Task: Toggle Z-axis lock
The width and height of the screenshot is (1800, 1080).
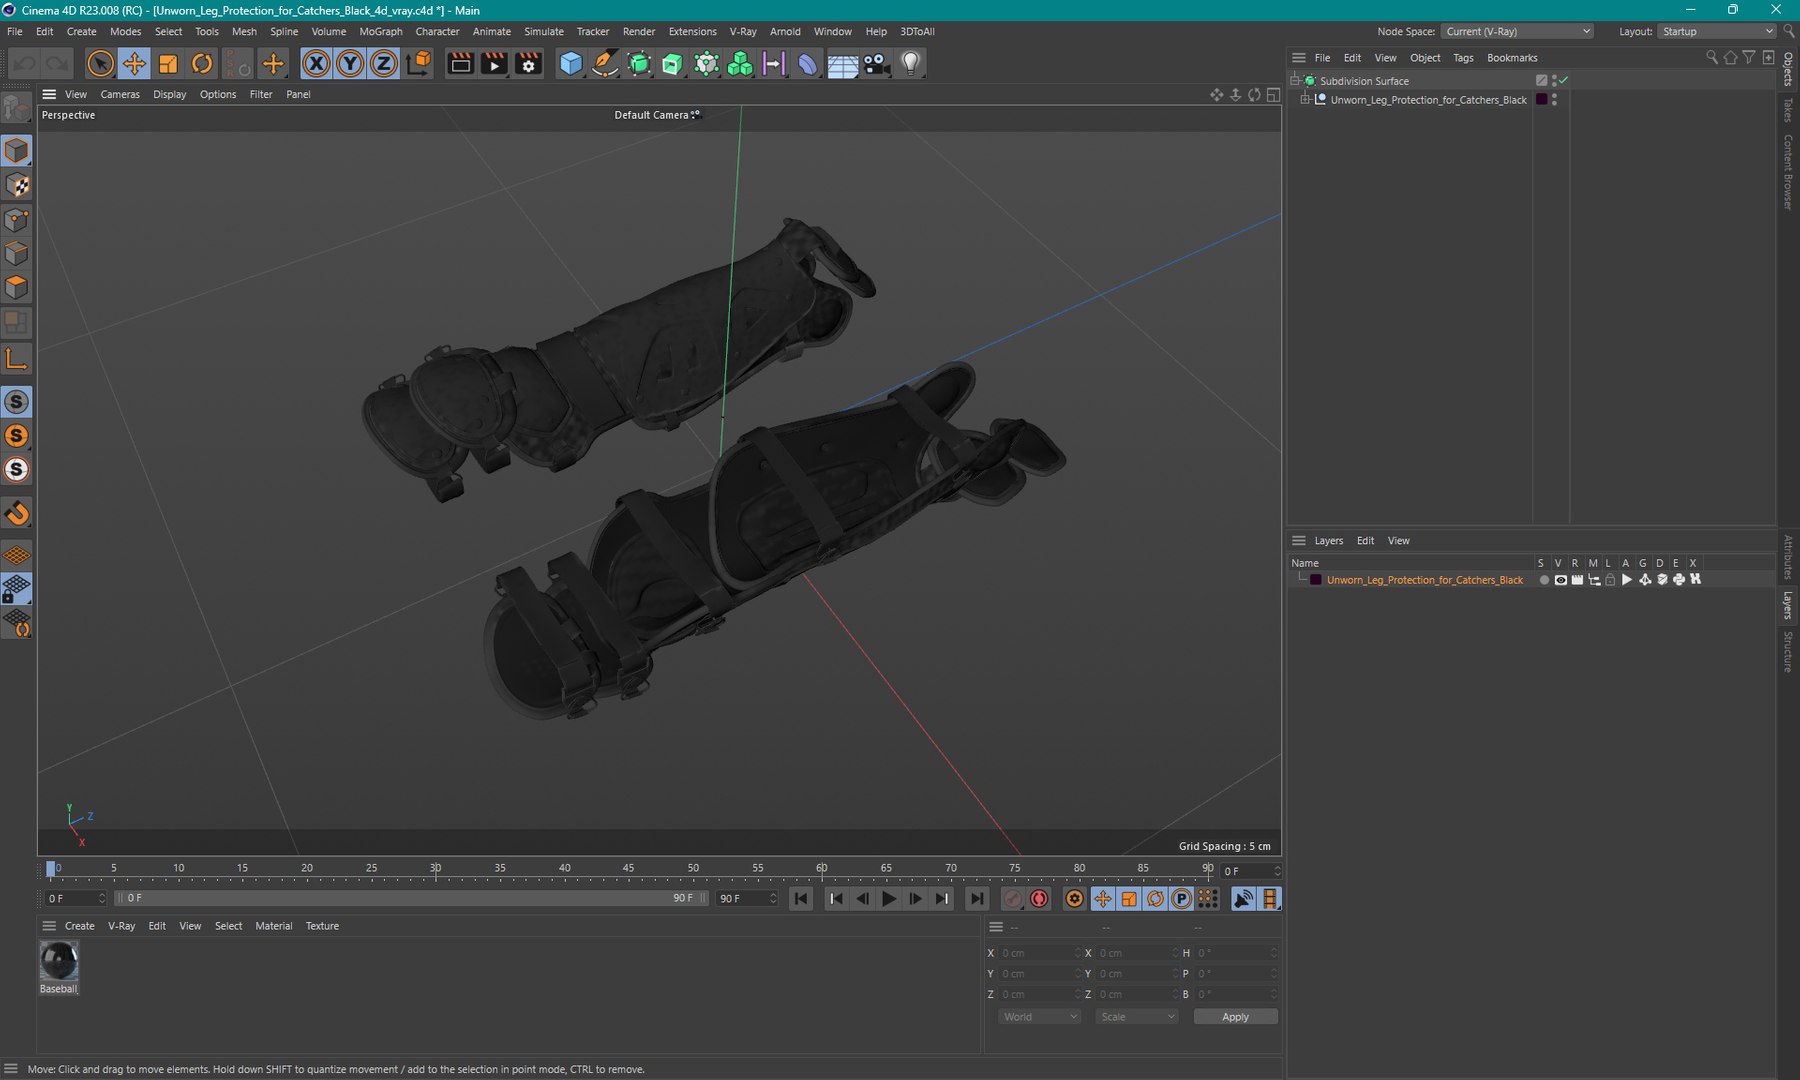Action: [383, 64]
